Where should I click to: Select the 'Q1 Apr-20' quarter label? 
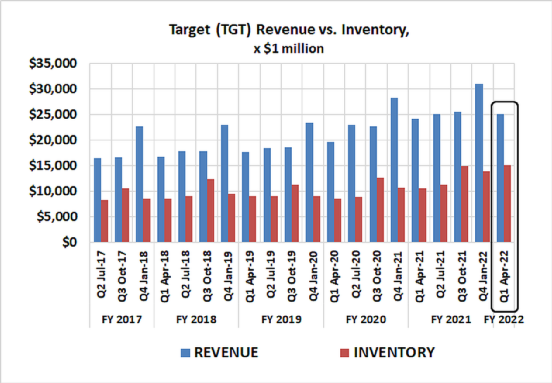[334, 276]
